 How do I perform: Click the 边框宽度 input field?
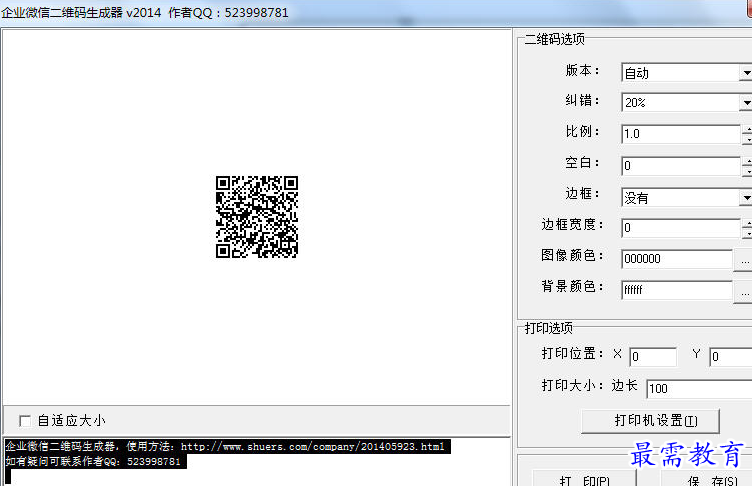681,228
